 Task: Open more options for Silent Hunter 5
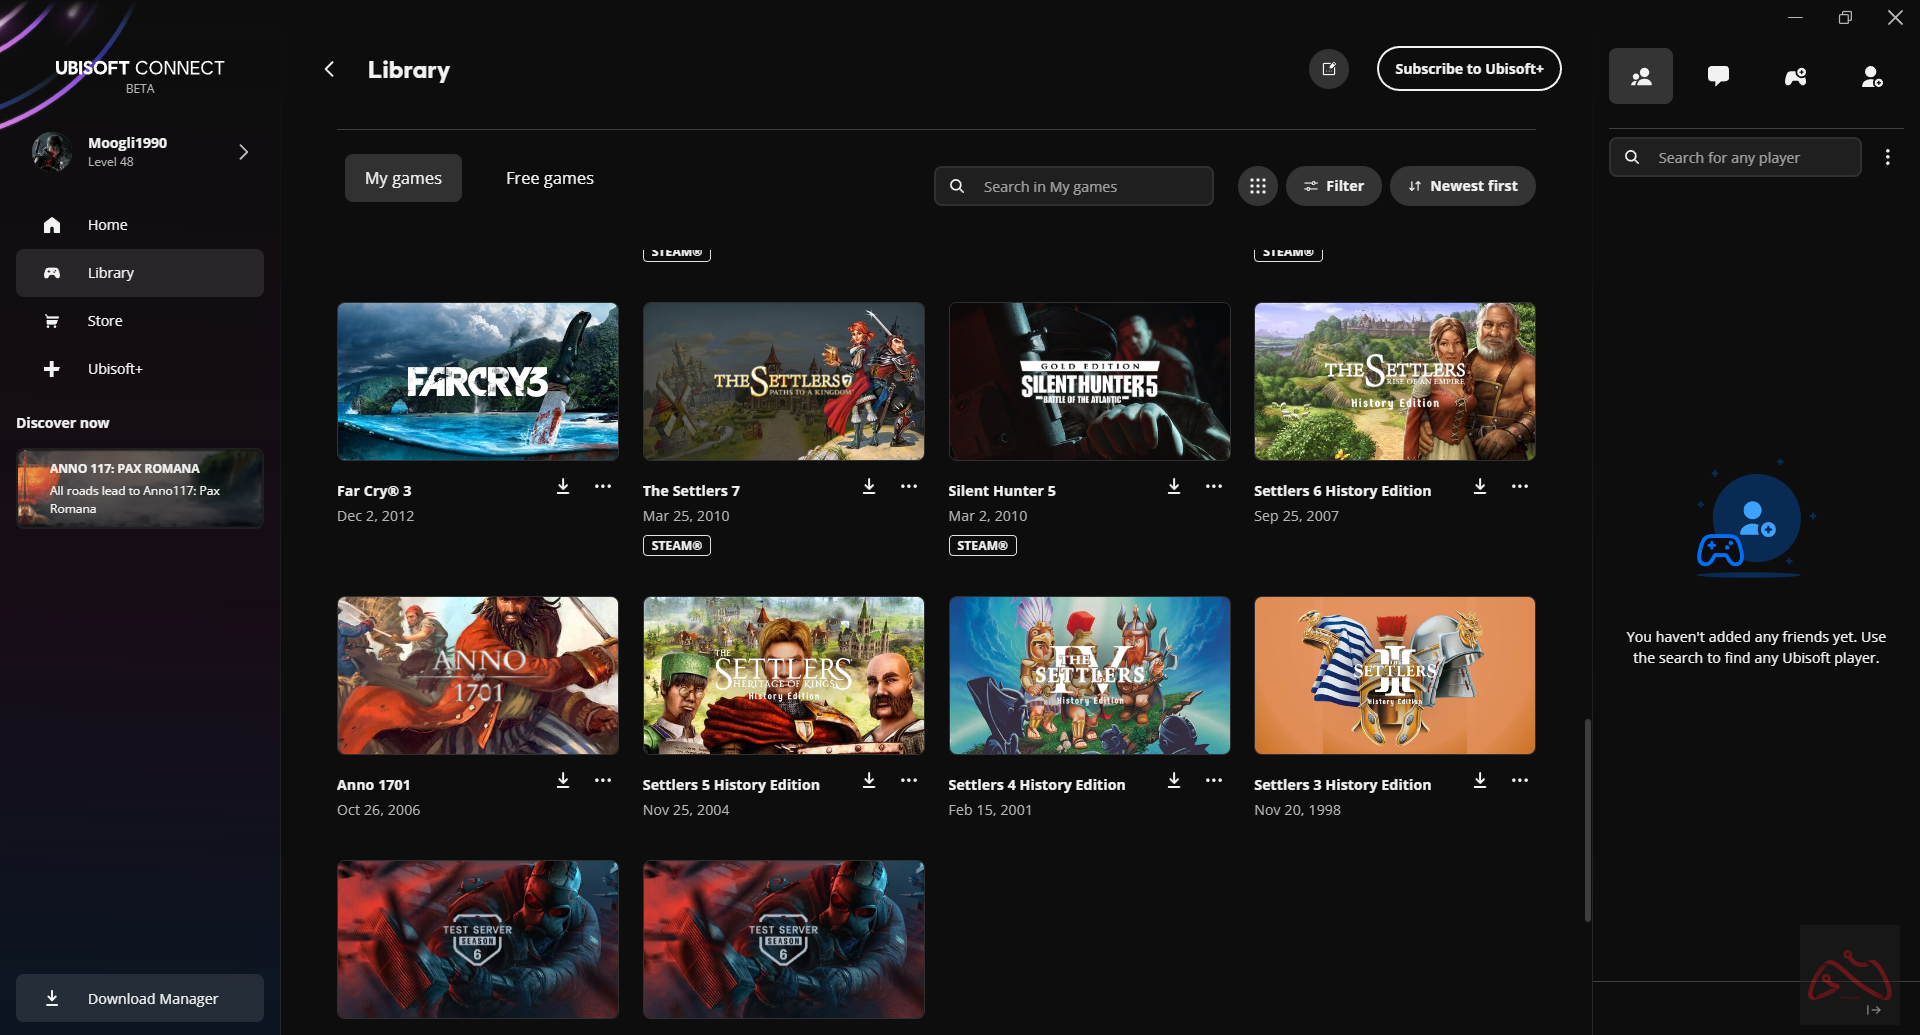click(1214, 486)
